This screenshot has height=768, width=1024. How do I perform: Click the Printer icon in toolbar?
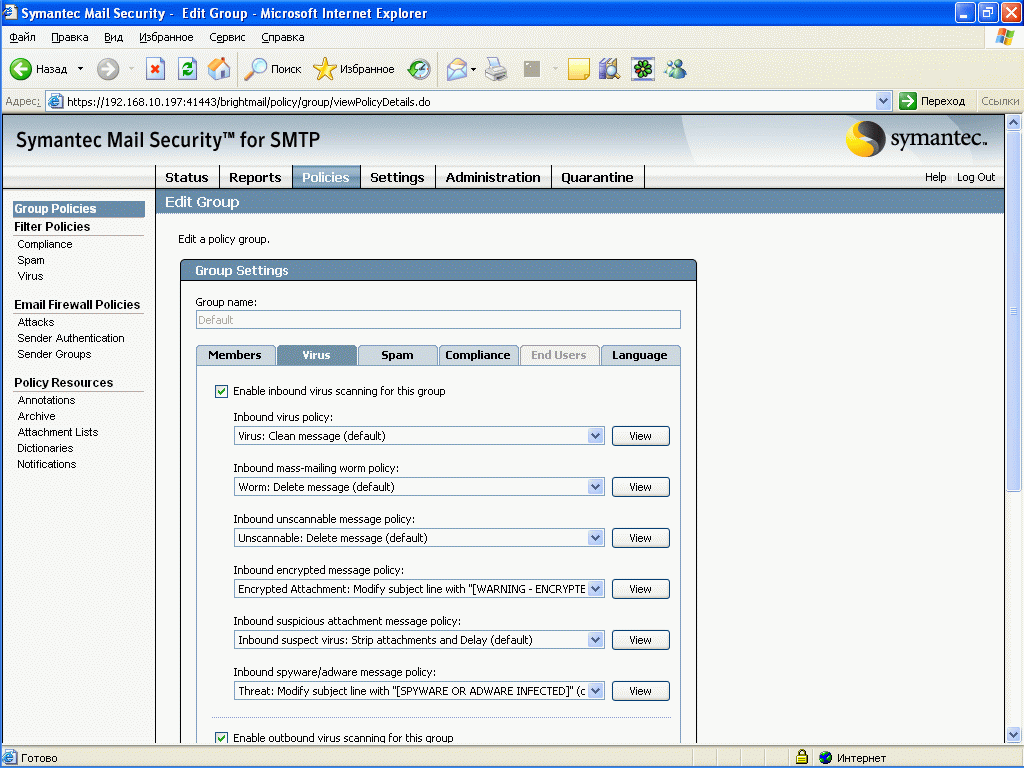pos(496,69)
